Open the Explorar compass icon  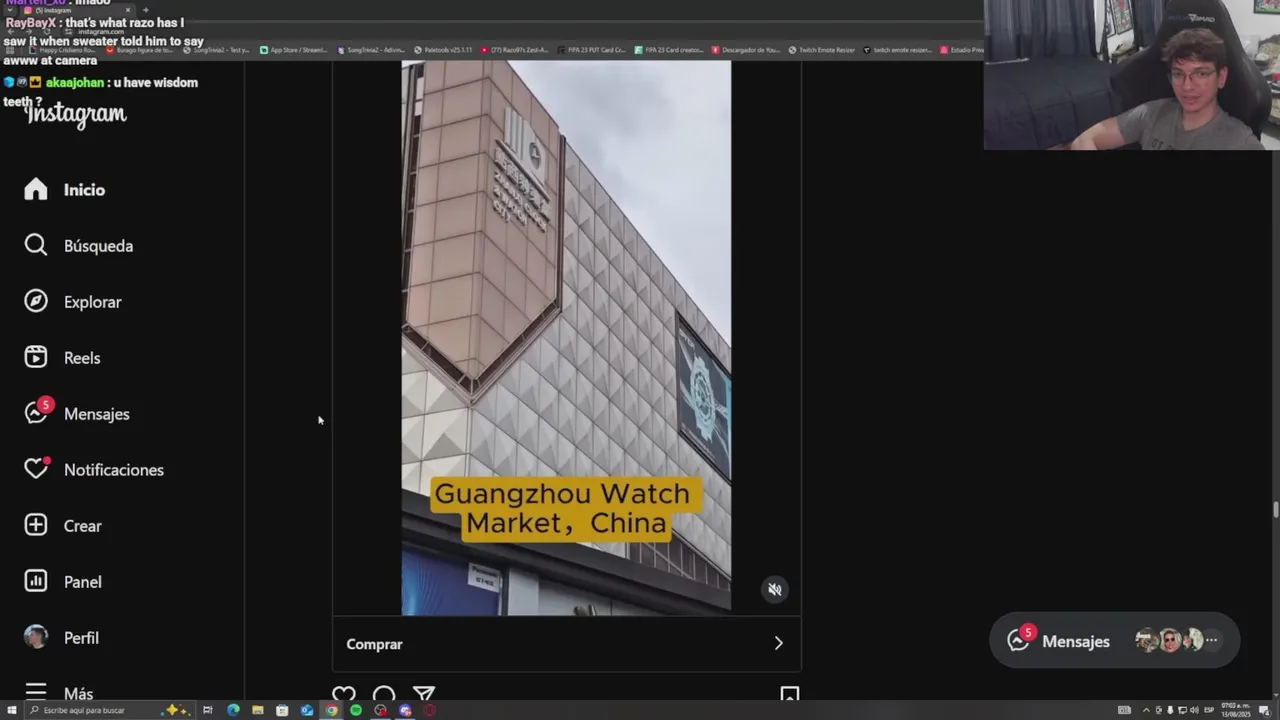click(36, 302)
